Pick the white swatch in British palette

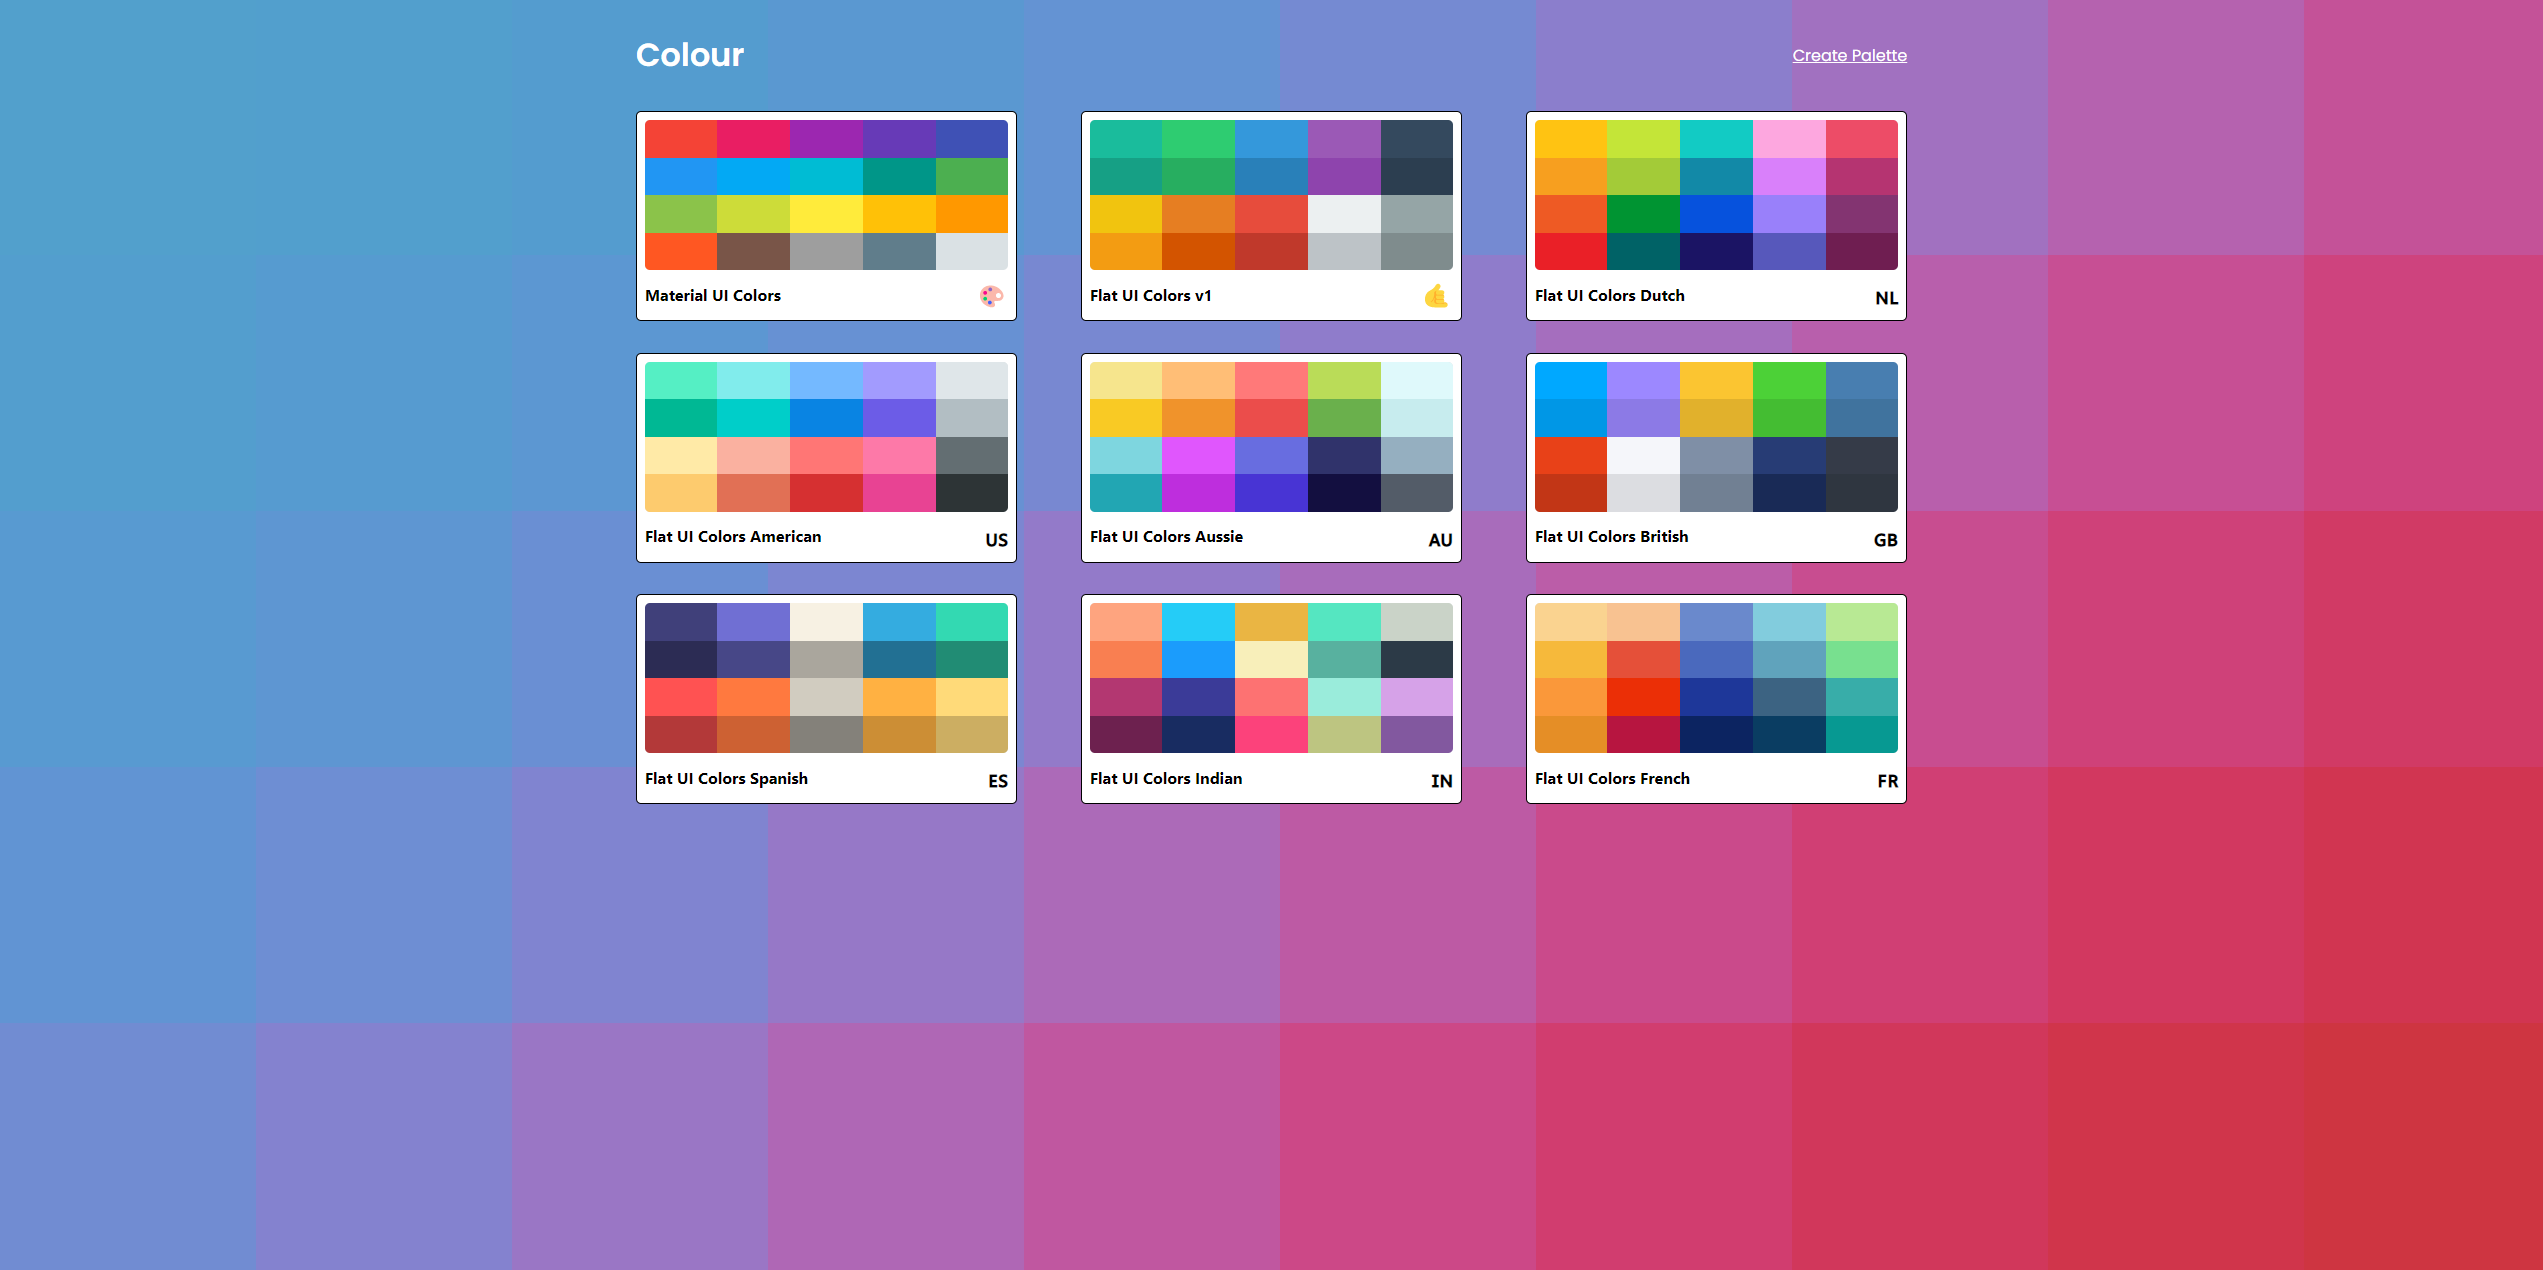[x=1643, y=456]
